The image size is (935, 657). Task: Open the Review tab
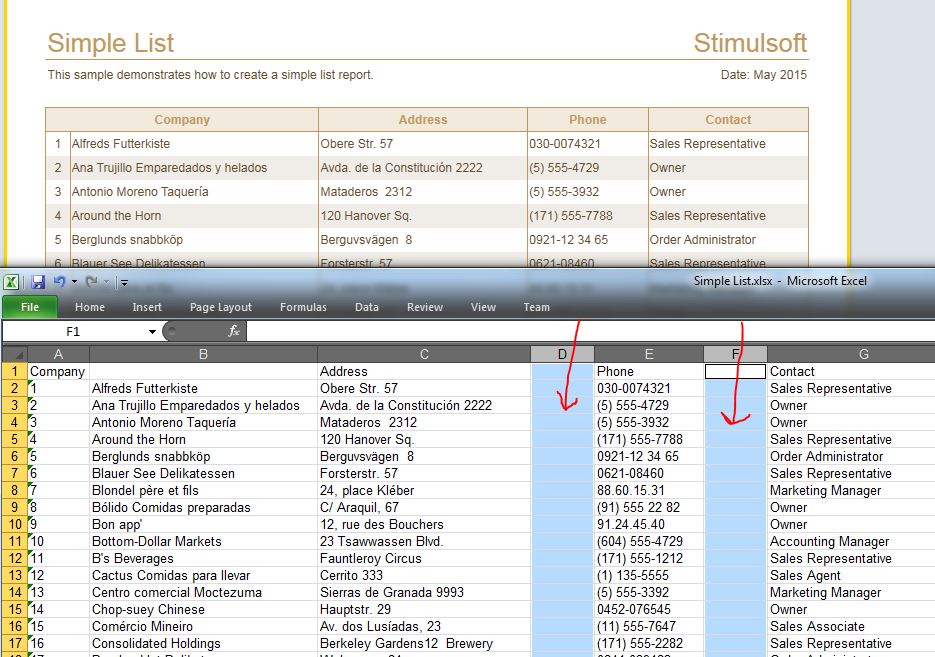[425, 307]
